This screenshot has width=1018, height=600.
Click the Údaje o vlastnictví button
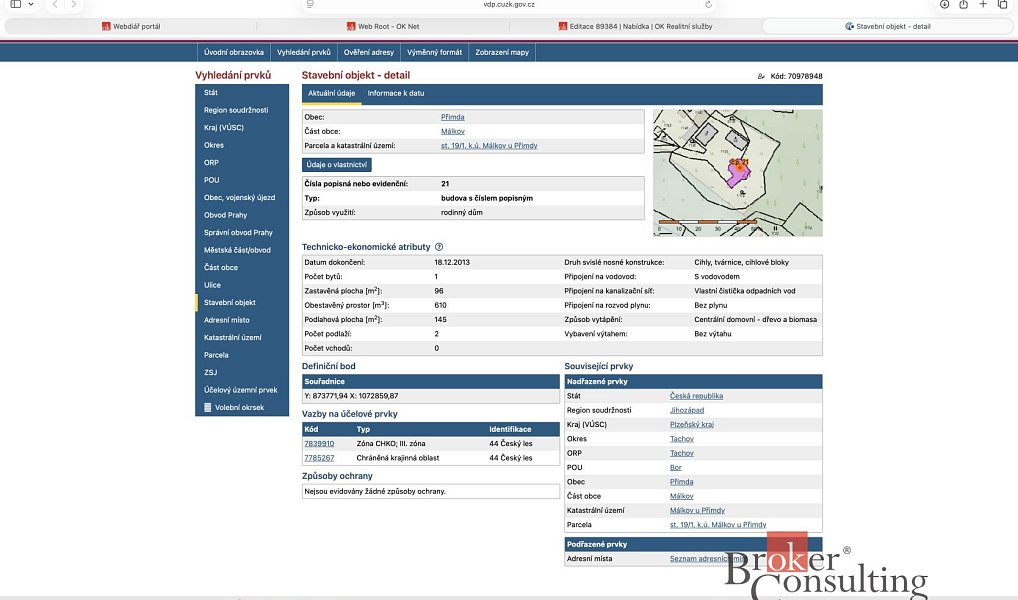point(337,165)
